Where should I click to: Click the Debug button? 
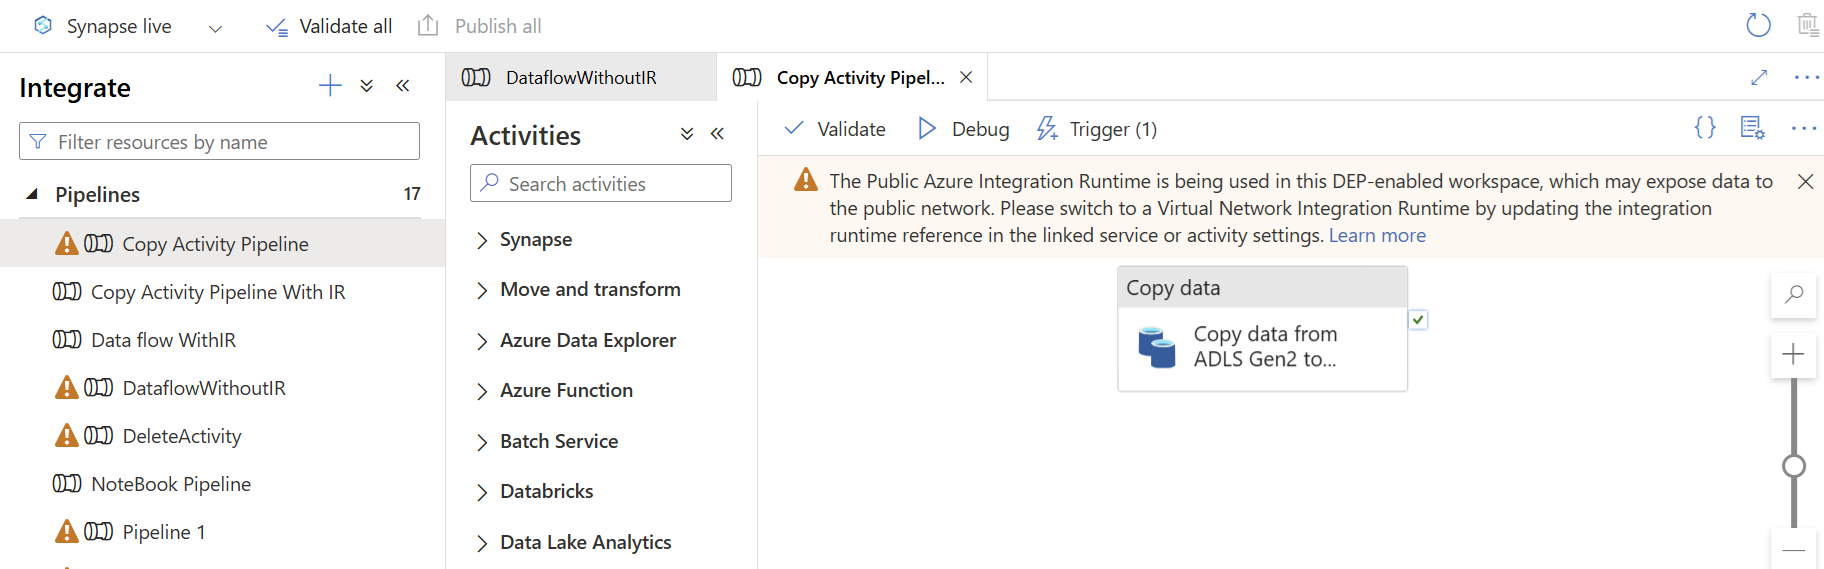(963, 129)
